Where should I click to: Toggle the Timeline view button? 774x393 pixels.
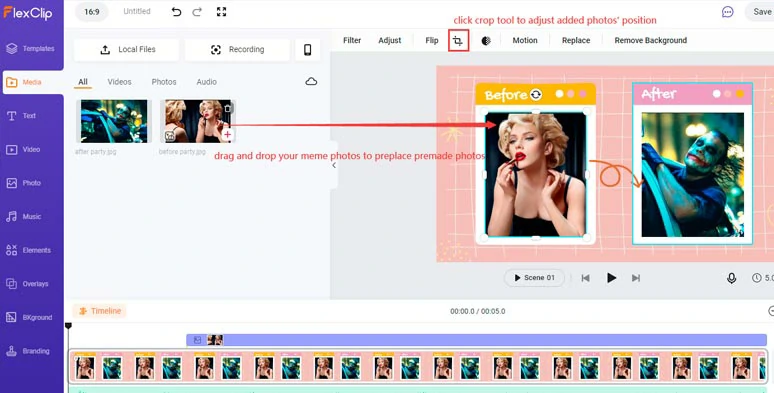(x=100, y=311)
